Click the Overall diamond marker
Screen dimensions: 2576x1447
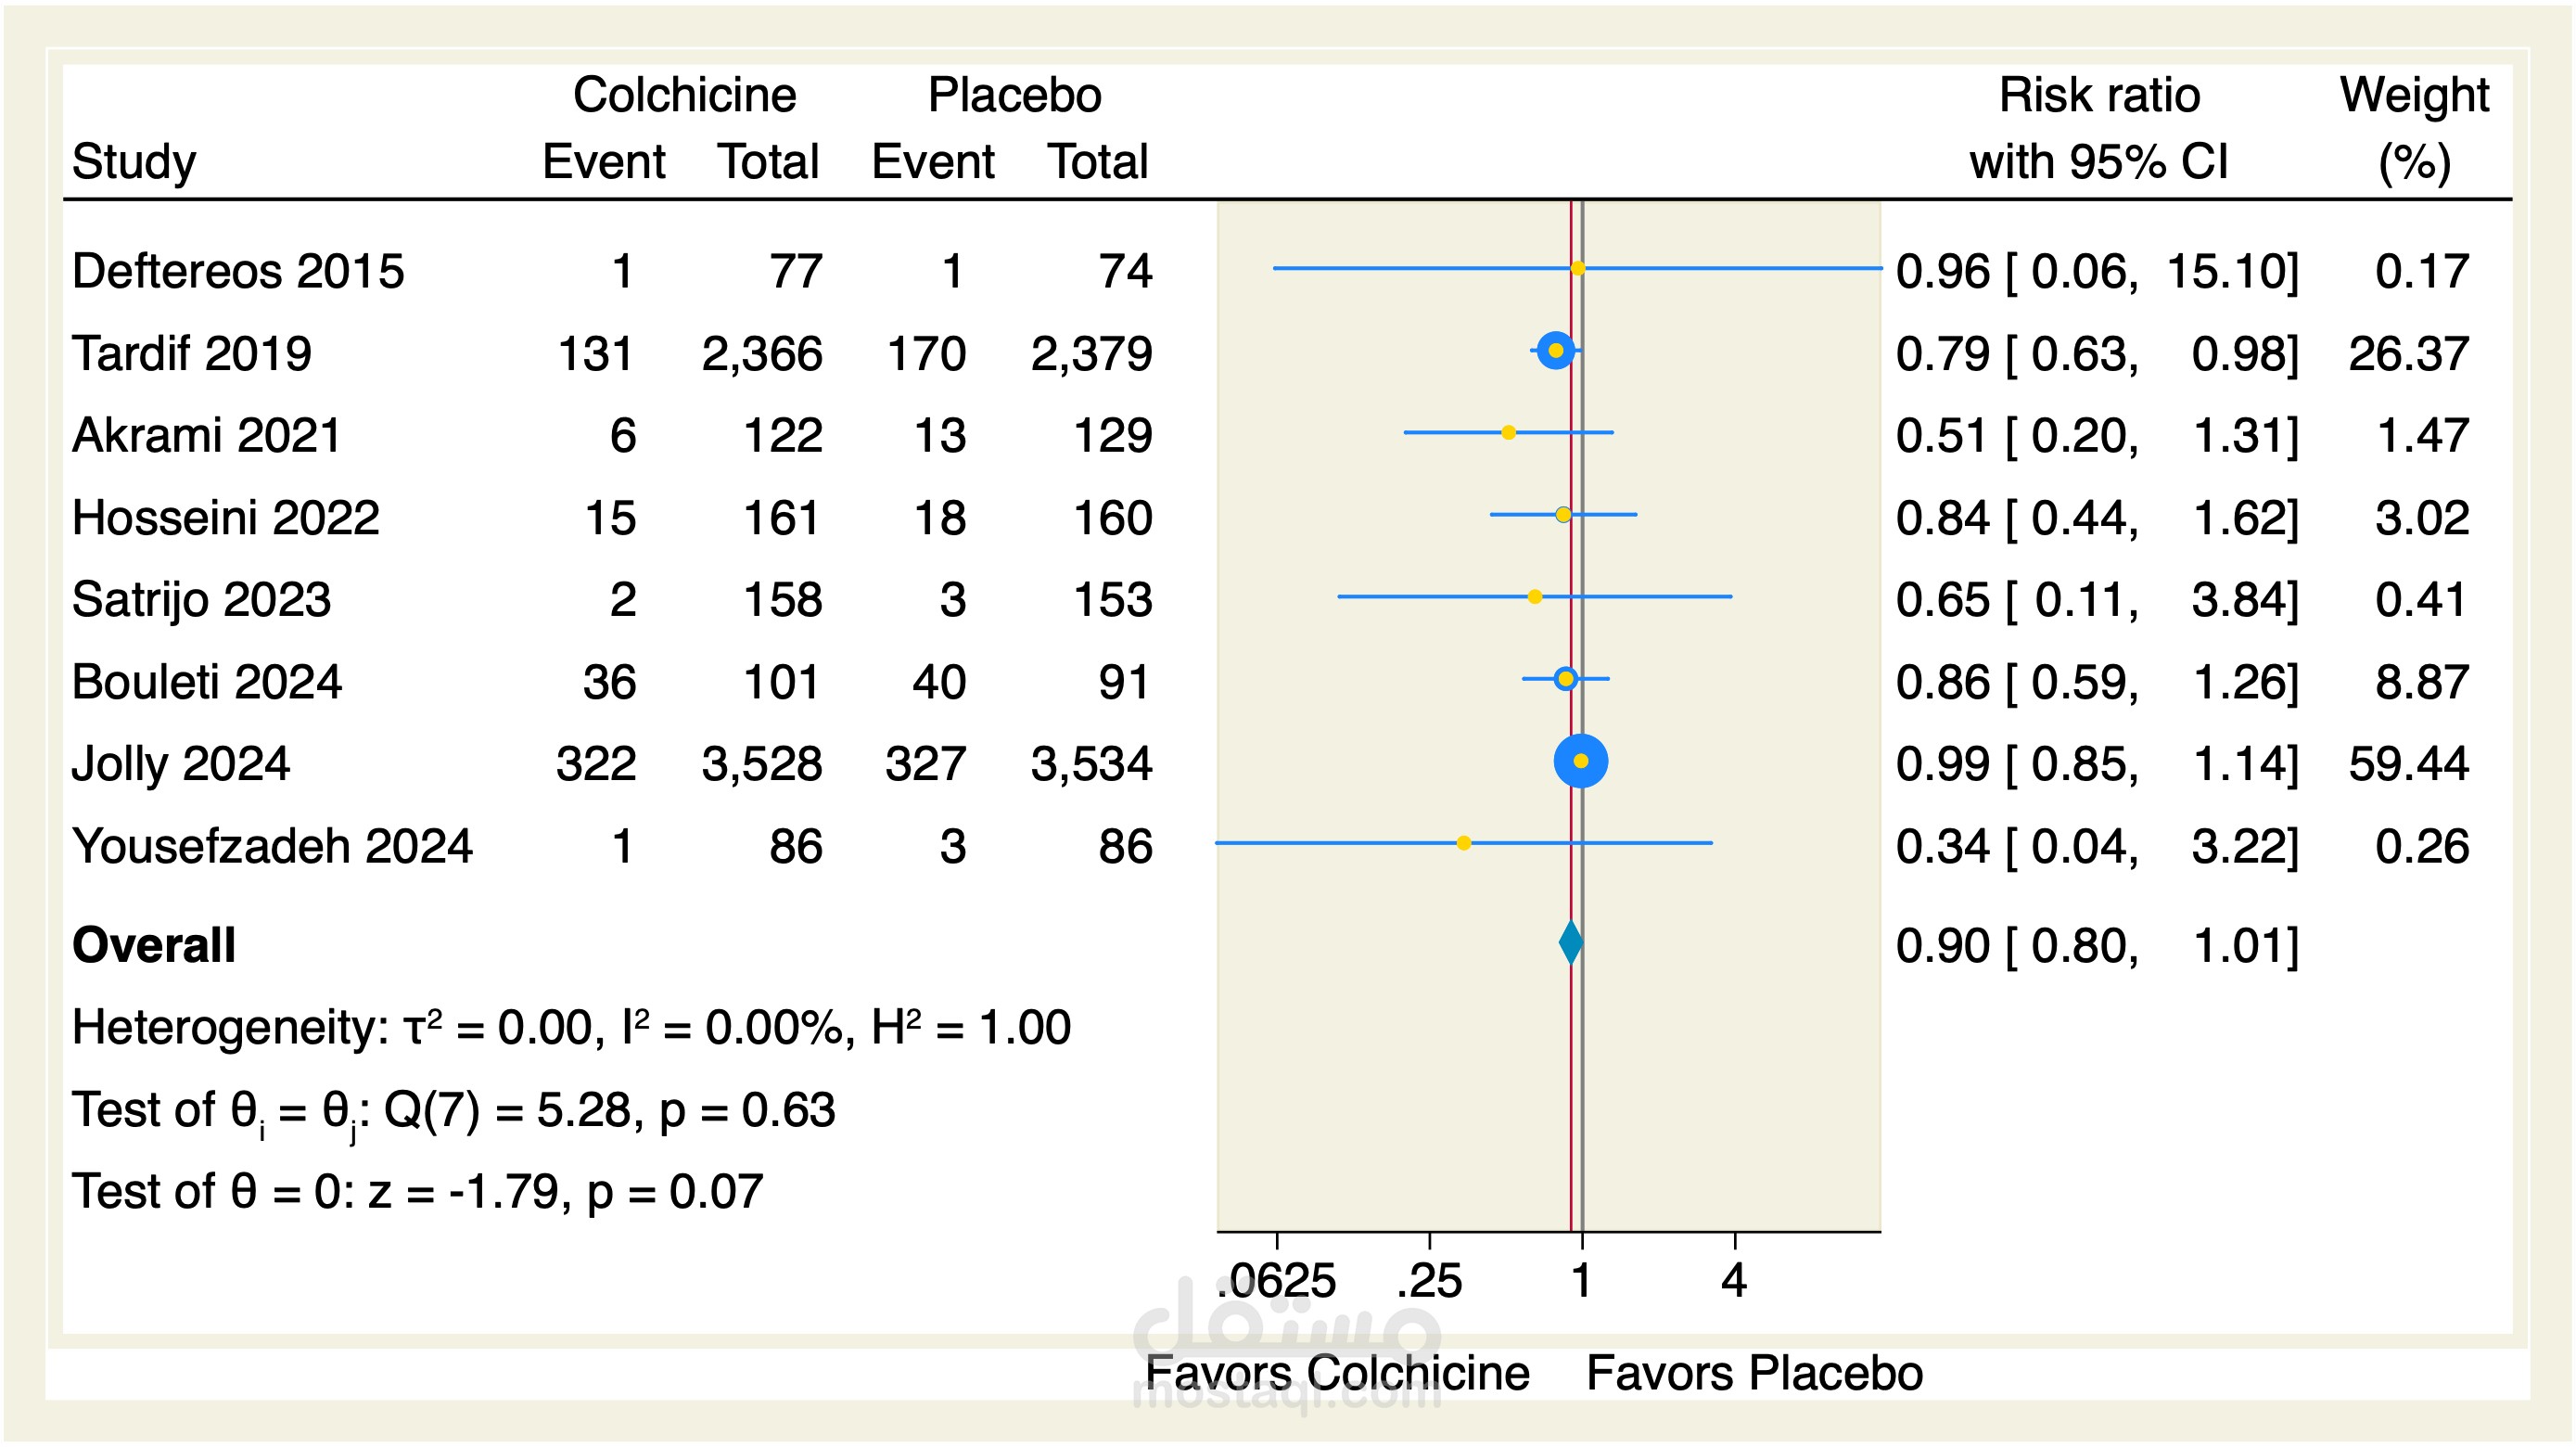pos(1571,943)
